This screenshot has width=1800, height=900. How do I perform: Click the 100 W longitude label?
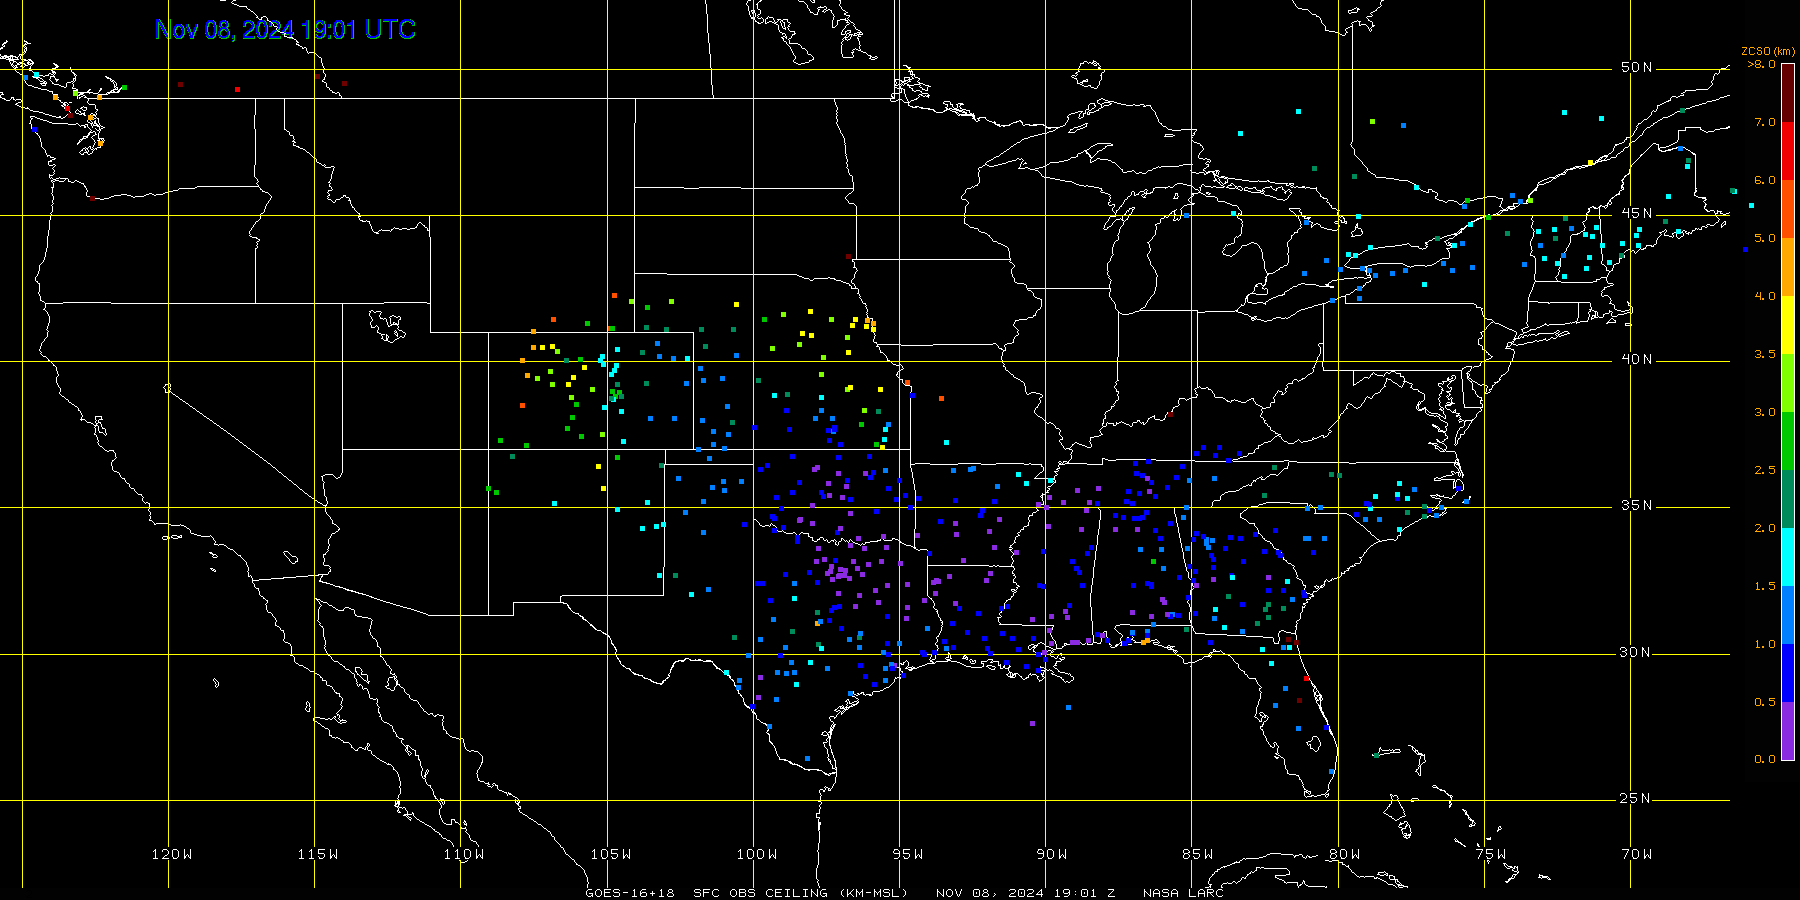coord(756,854)
